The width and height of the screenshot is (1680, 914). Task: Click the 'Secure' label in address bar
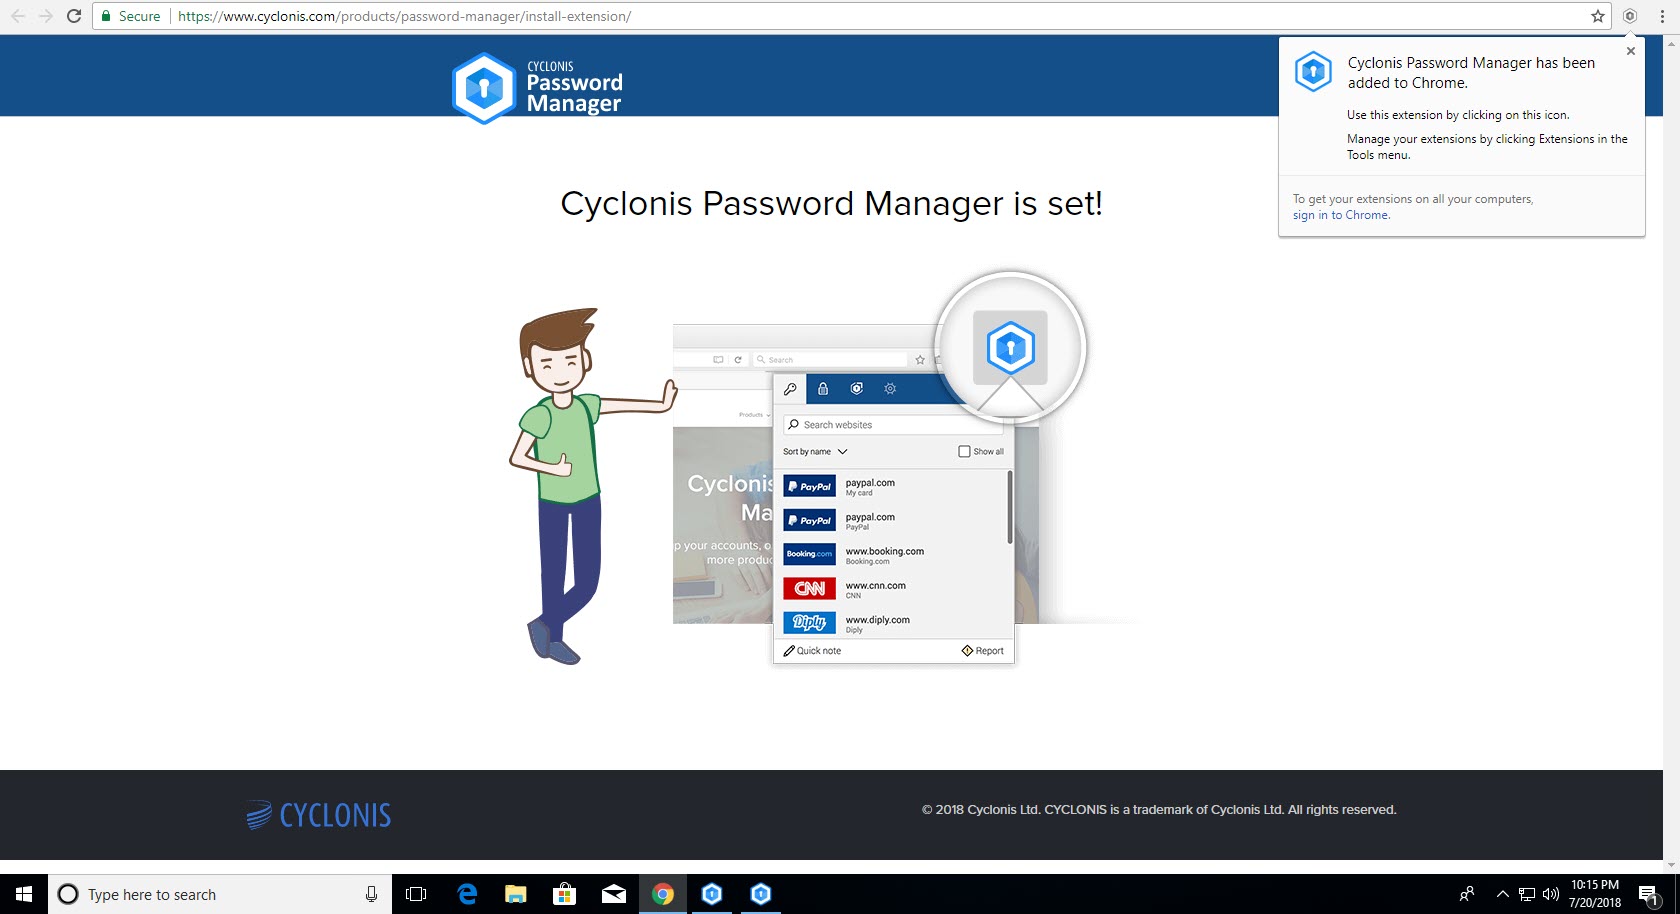click(x=139, y=16)
